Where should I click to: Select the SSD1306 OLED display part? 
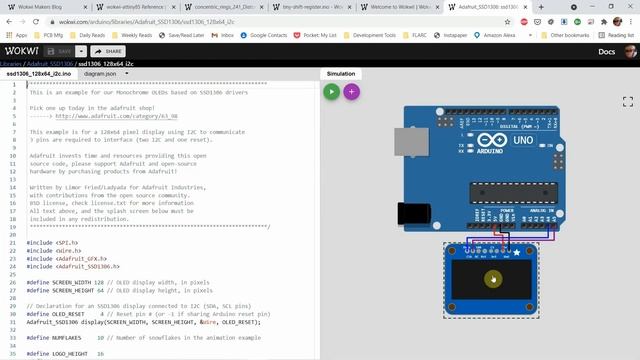point(491,280)
